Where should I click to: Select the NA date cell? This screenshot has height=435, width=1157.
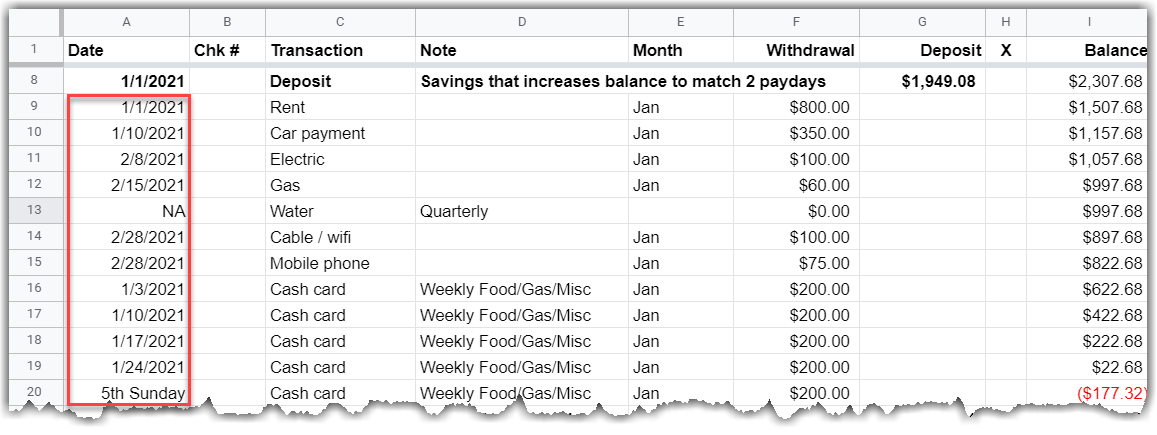click(x=127, y=211)
